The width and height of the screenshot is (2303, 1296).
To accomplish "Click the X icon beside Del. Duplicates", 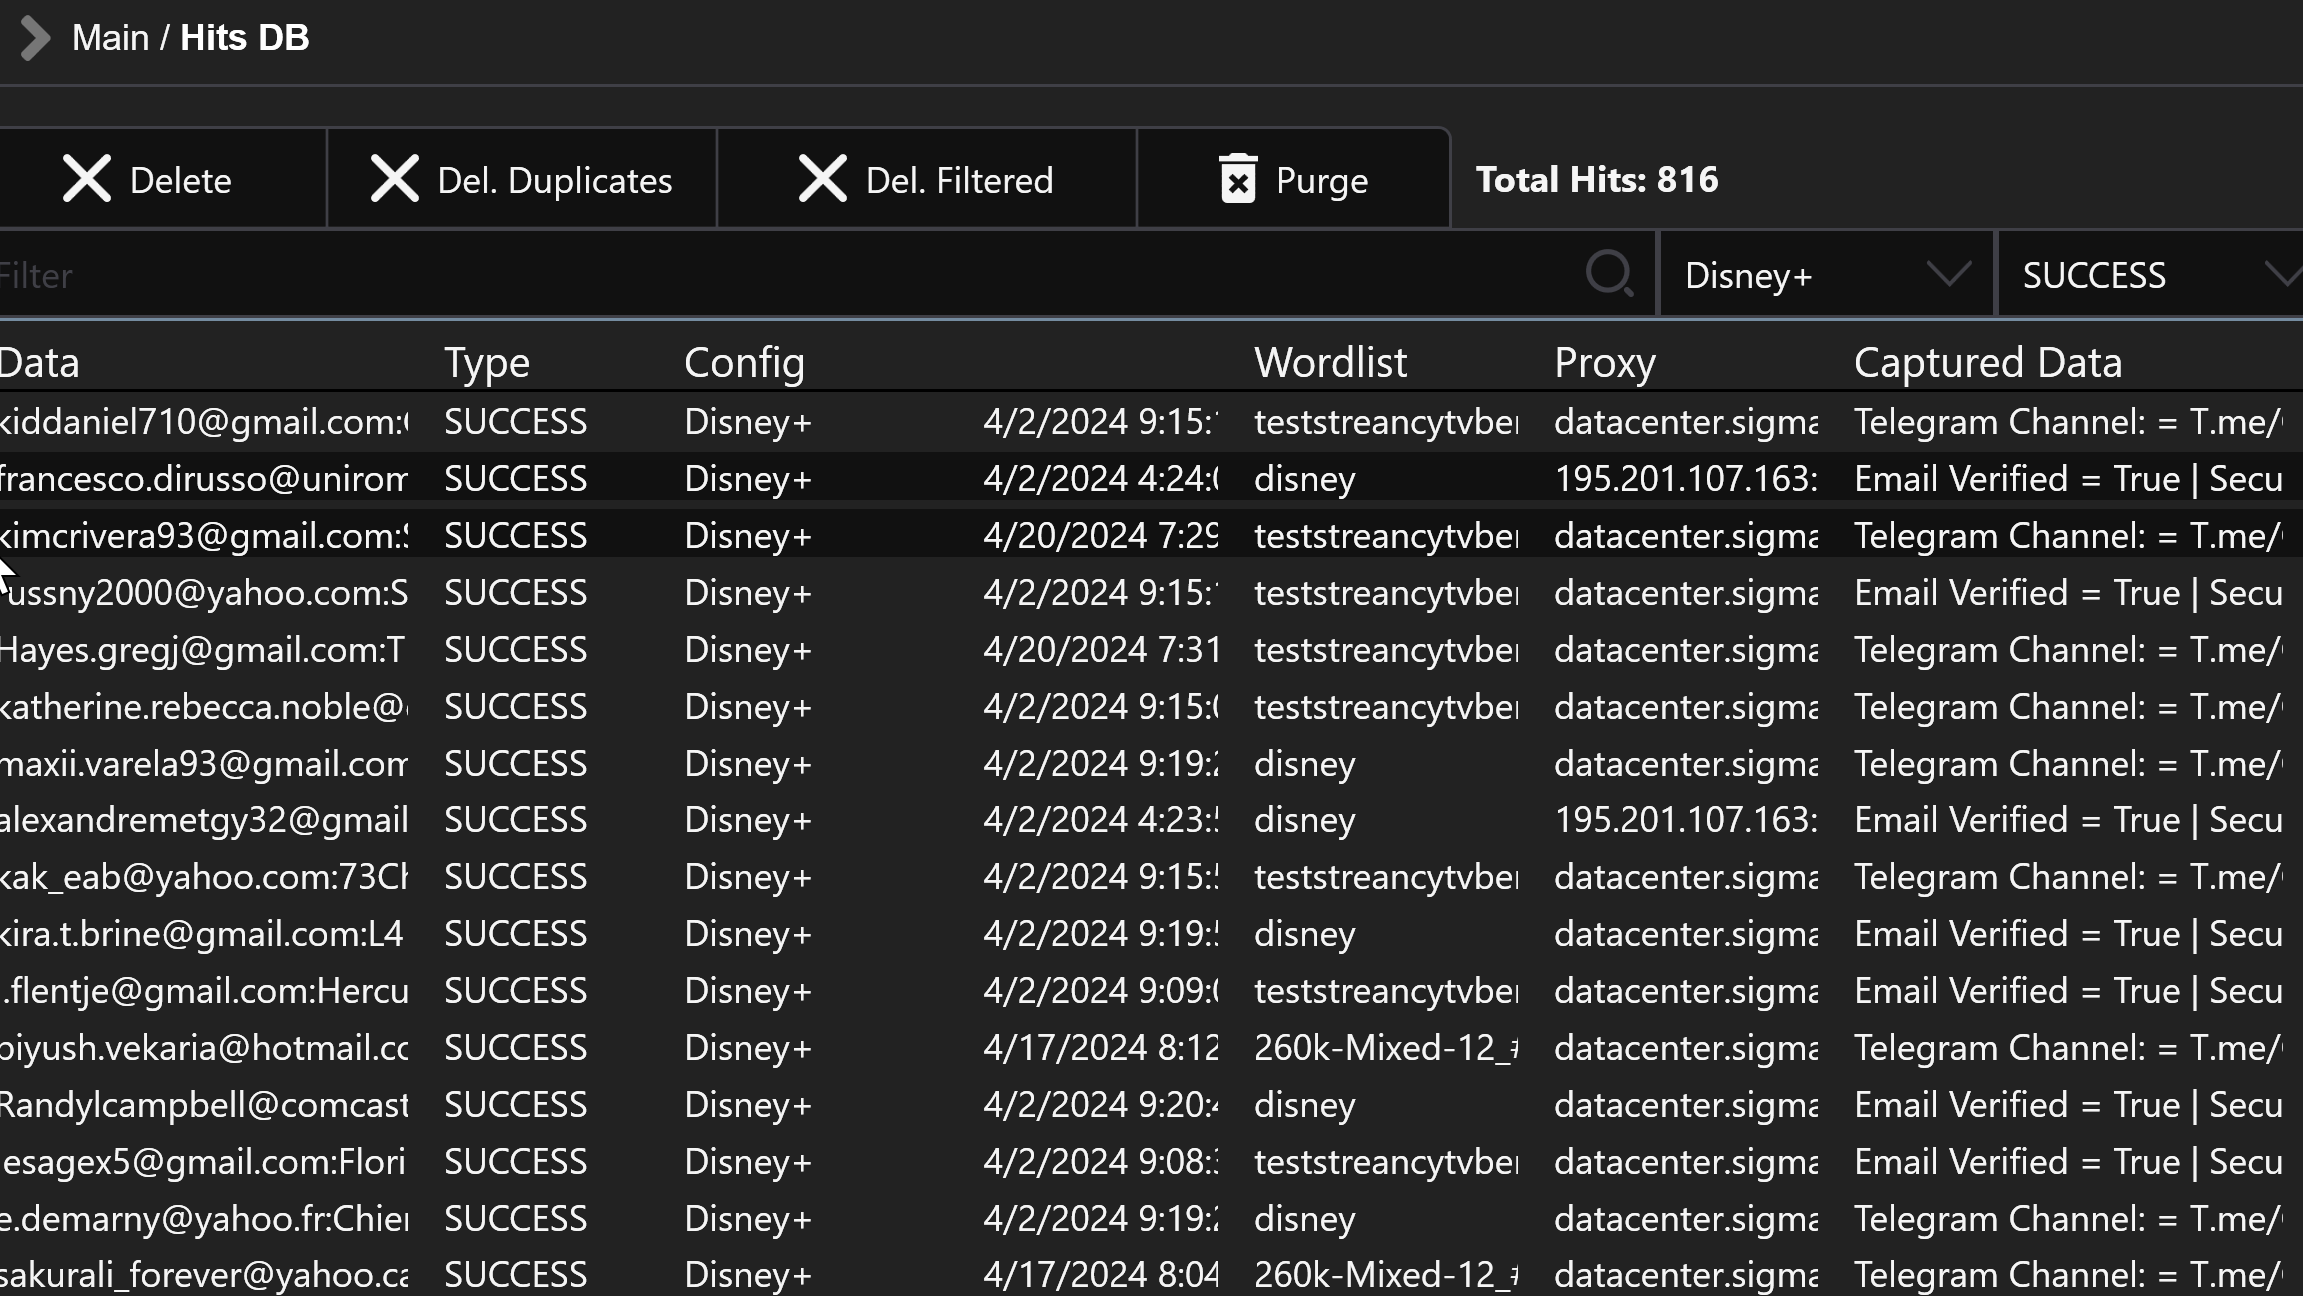I will tap(395, 180).
